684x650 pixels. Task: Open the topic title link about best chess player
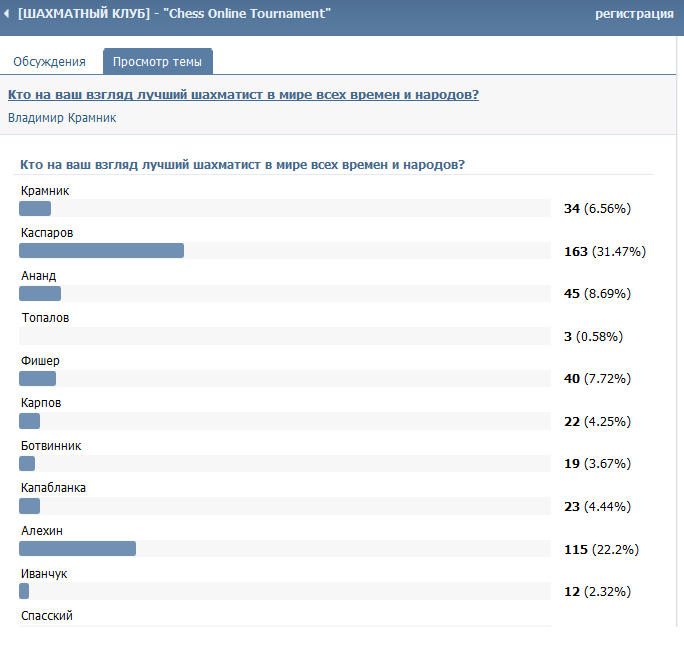pos(243,95)
